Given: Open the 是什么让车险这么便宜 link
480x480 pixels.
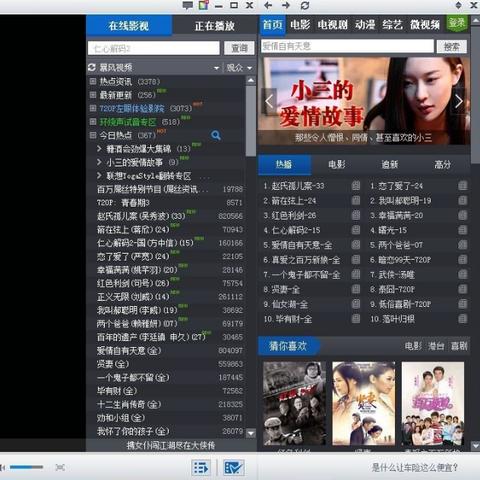Looking at the screenshot, I should [x=415, y=467].
